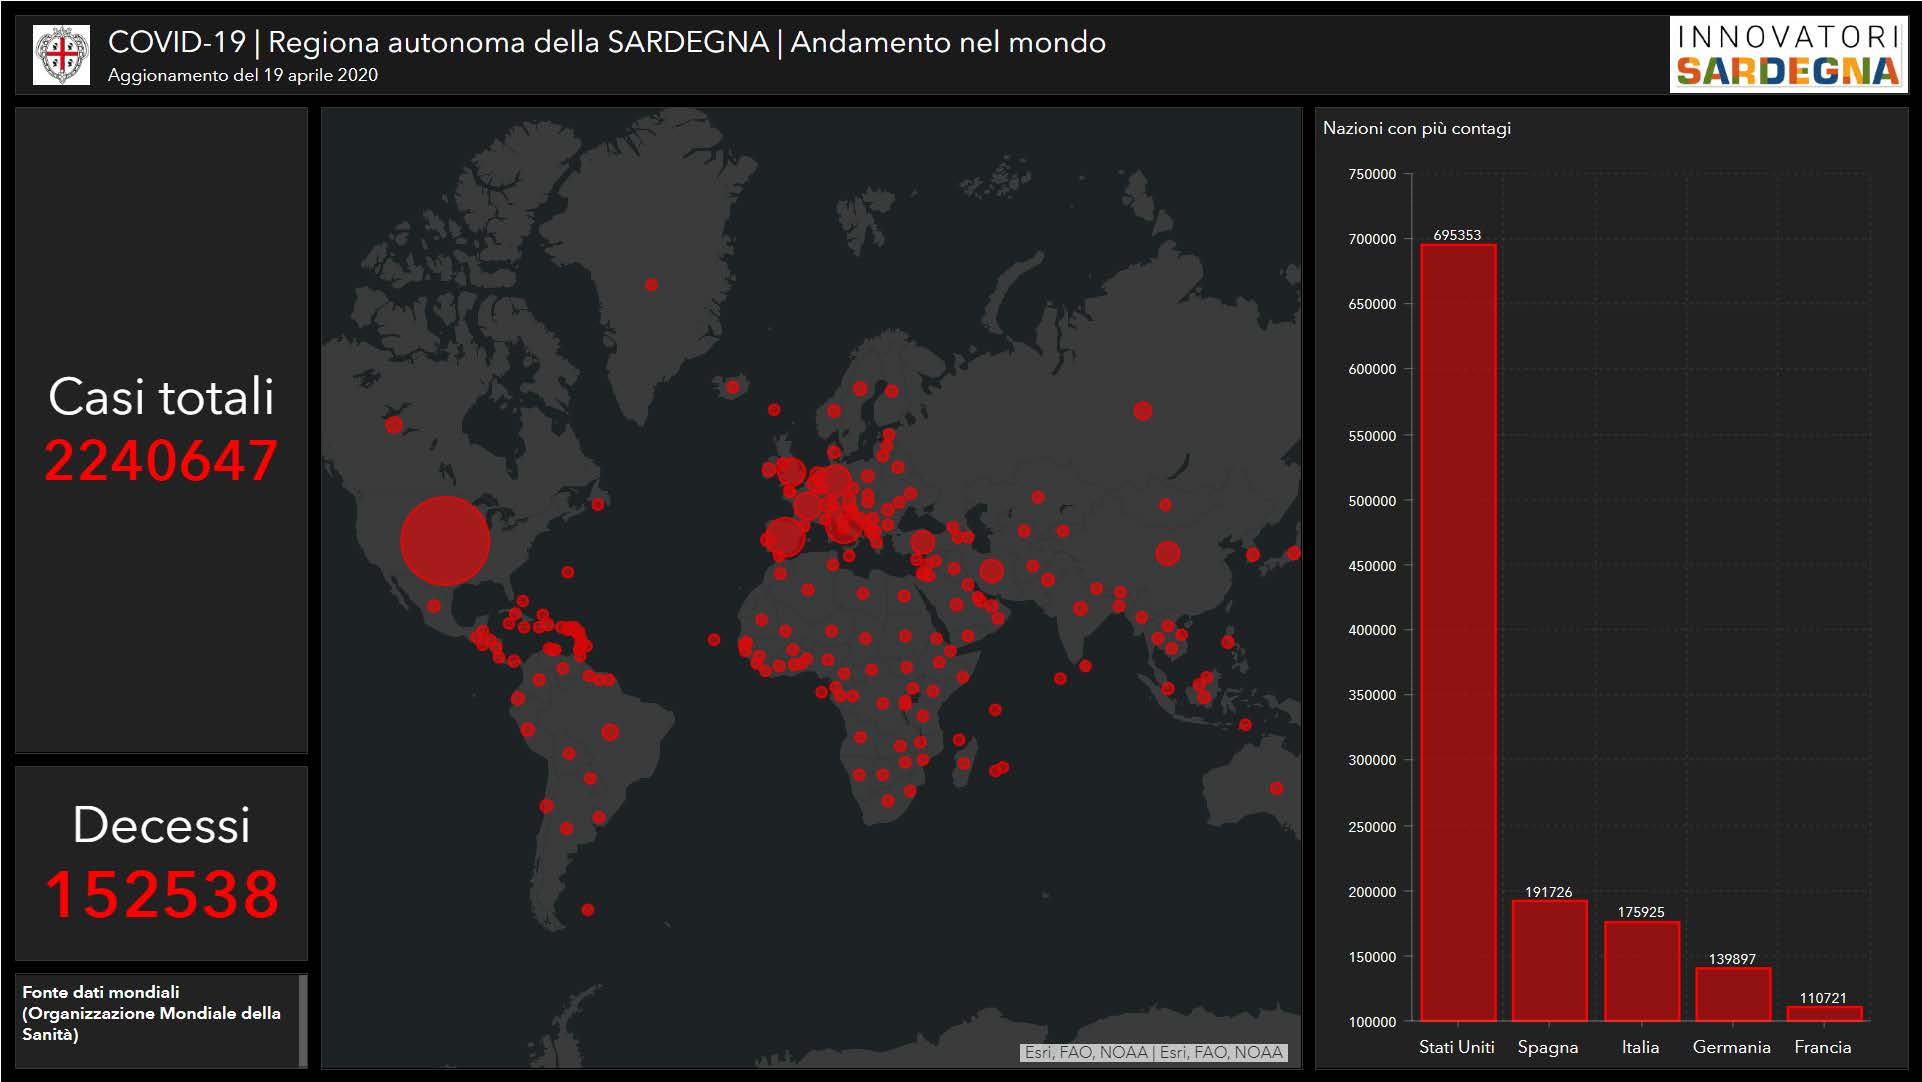Click the Fonte dati mondiali text panel
This screenshot has width=1922, height=1082.
151,1013
